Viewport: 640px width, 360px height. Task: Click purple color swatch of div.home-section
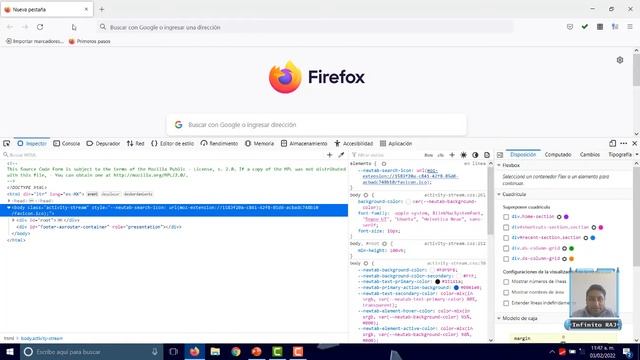[x=566, y=217]
